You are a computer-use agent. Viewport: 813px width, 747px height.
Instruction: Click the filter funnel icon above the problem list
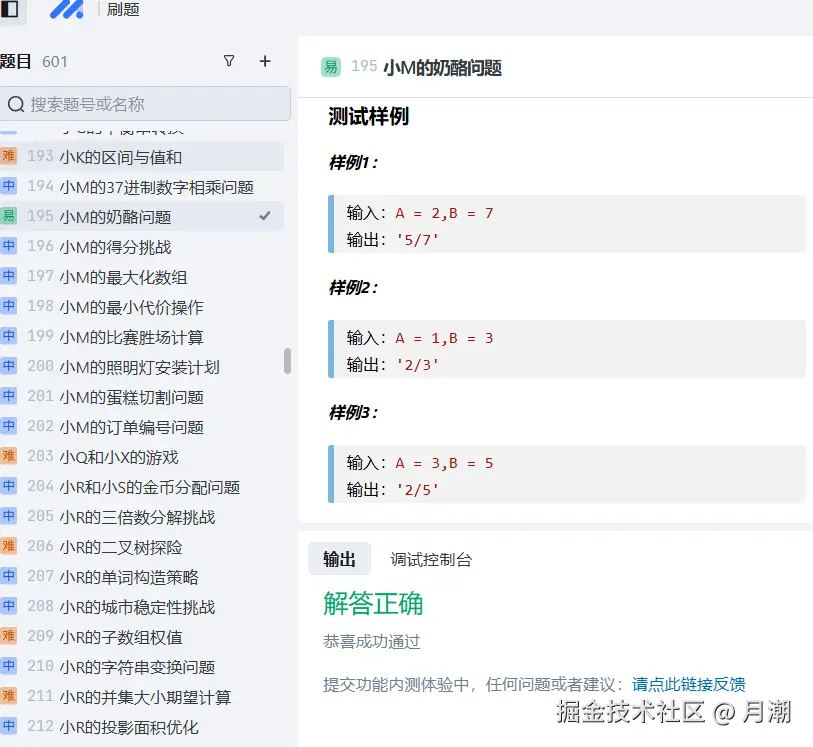click(229, 61)
